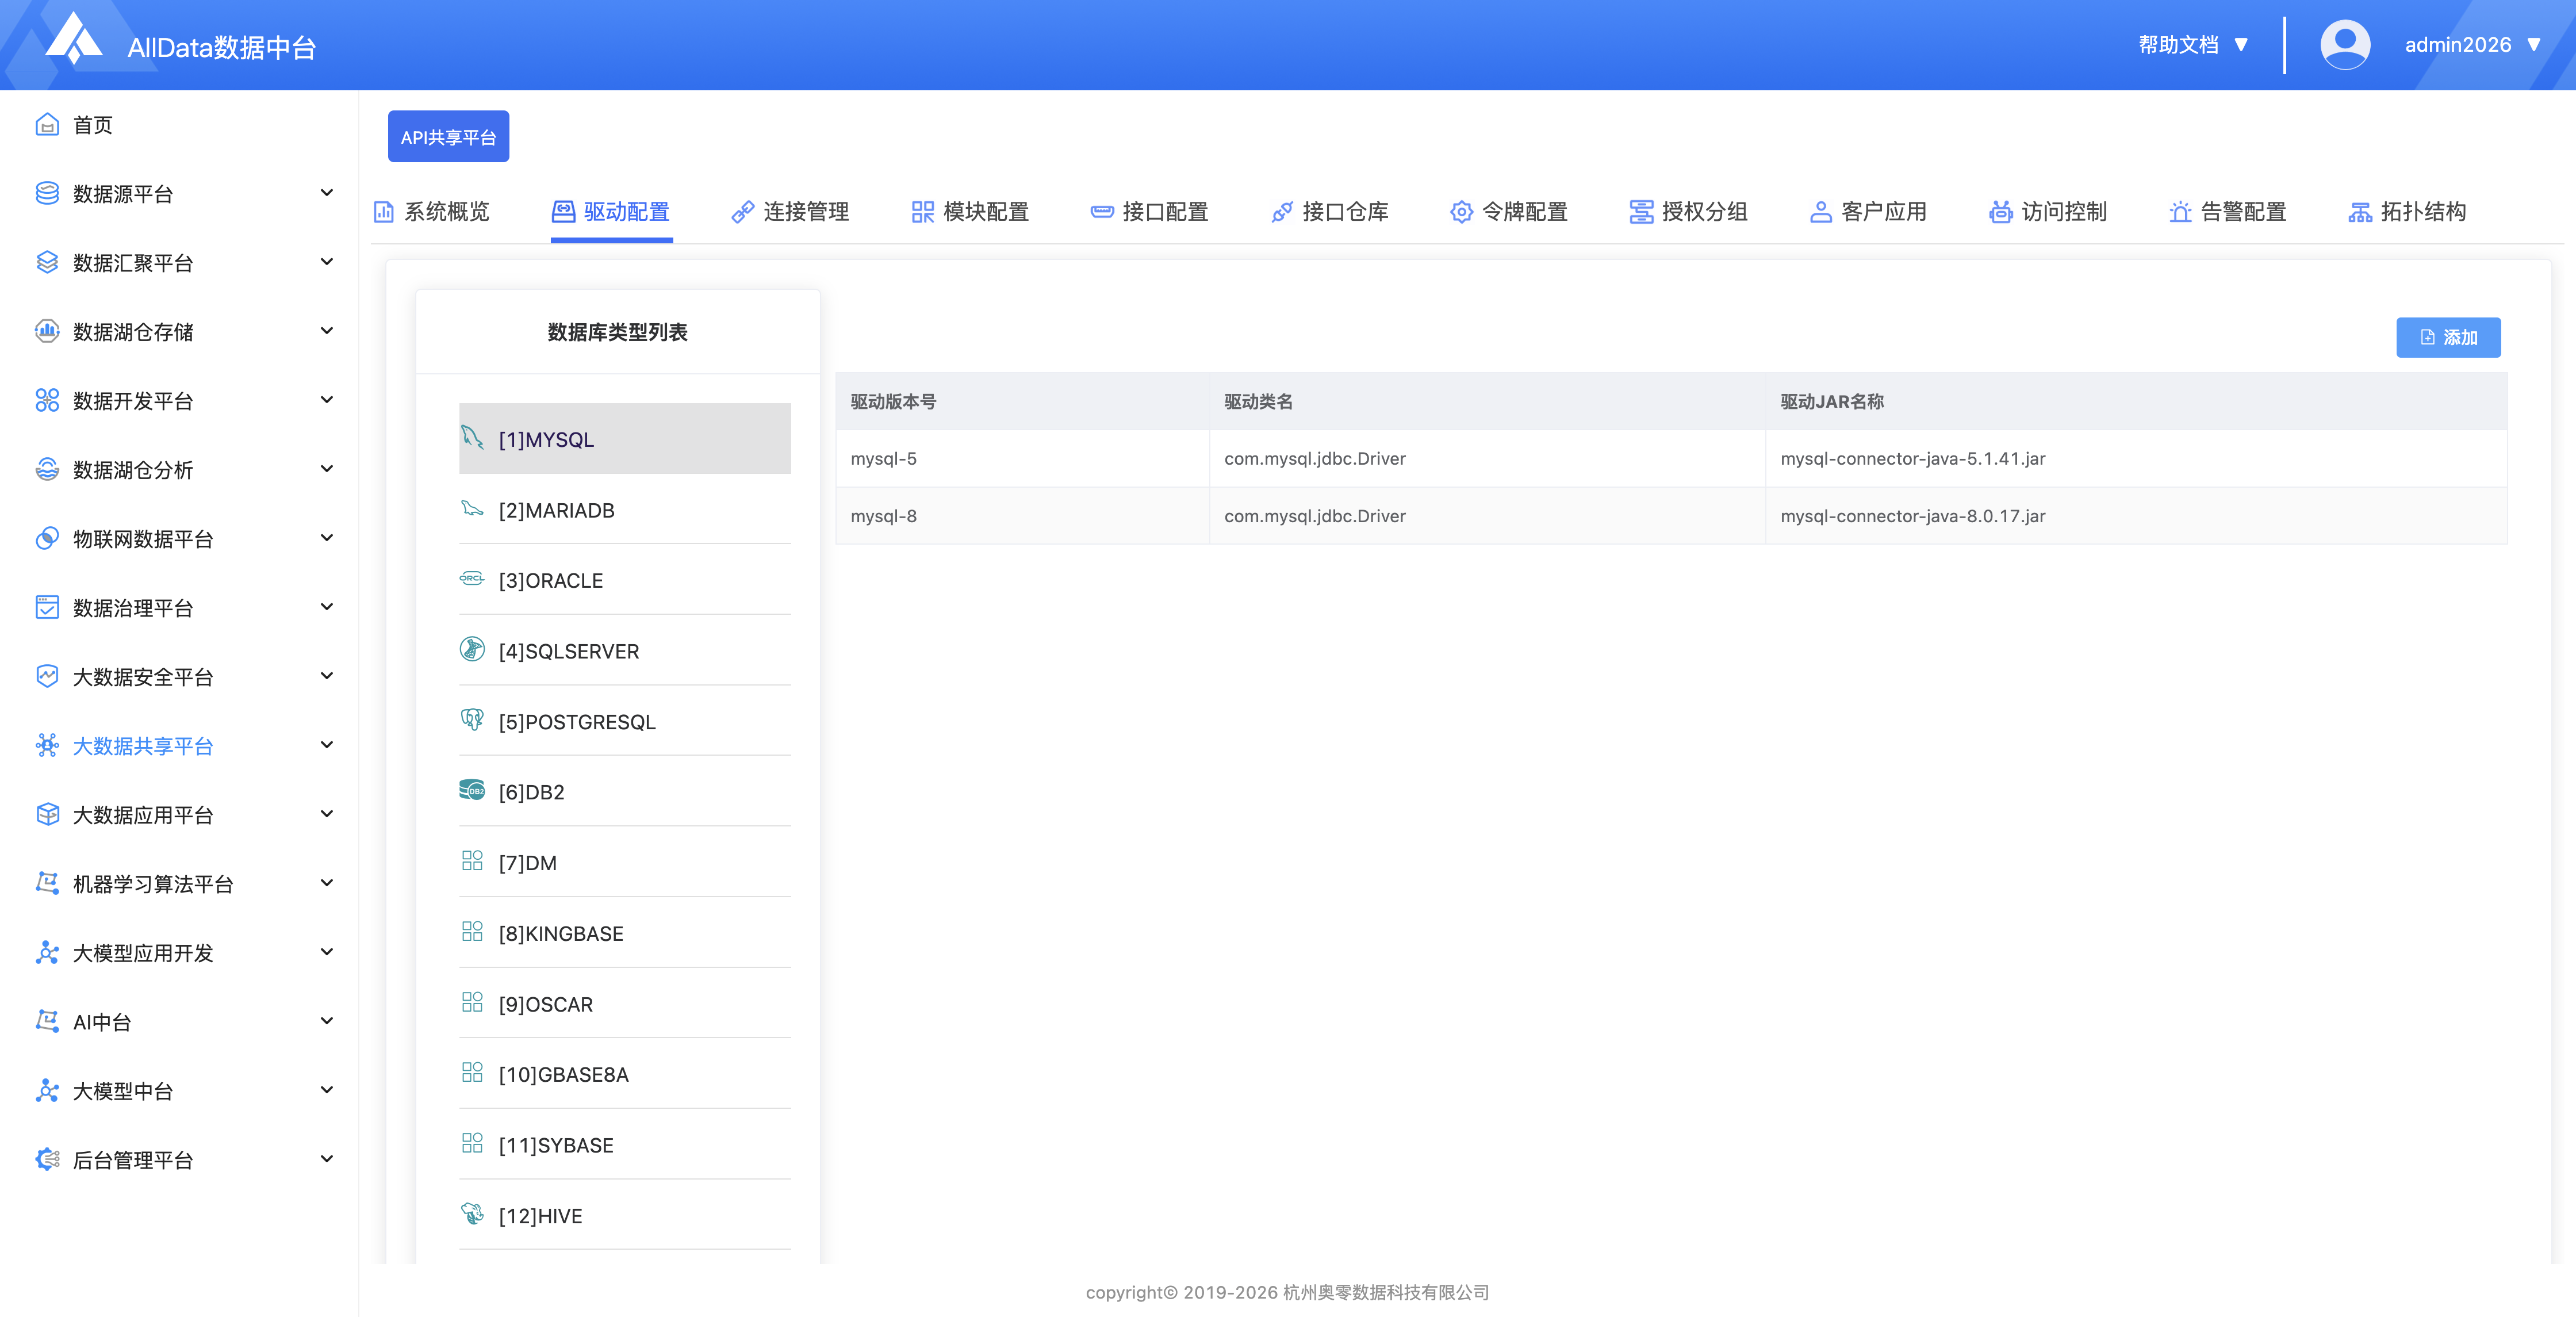2576x1317 pixels.
Task: Open the 告警配置 tab
Action: [x=2227, y=211]
